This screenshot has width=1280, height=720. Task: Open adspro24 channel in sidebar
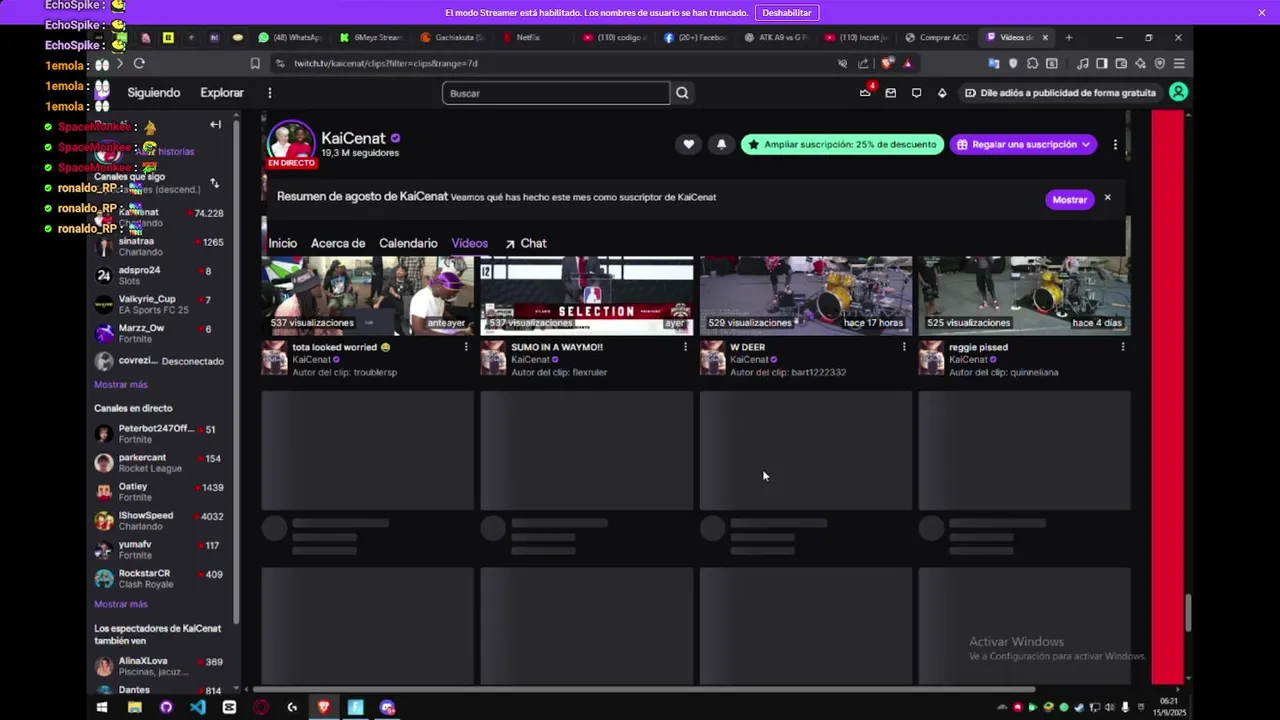click(159, 276)
